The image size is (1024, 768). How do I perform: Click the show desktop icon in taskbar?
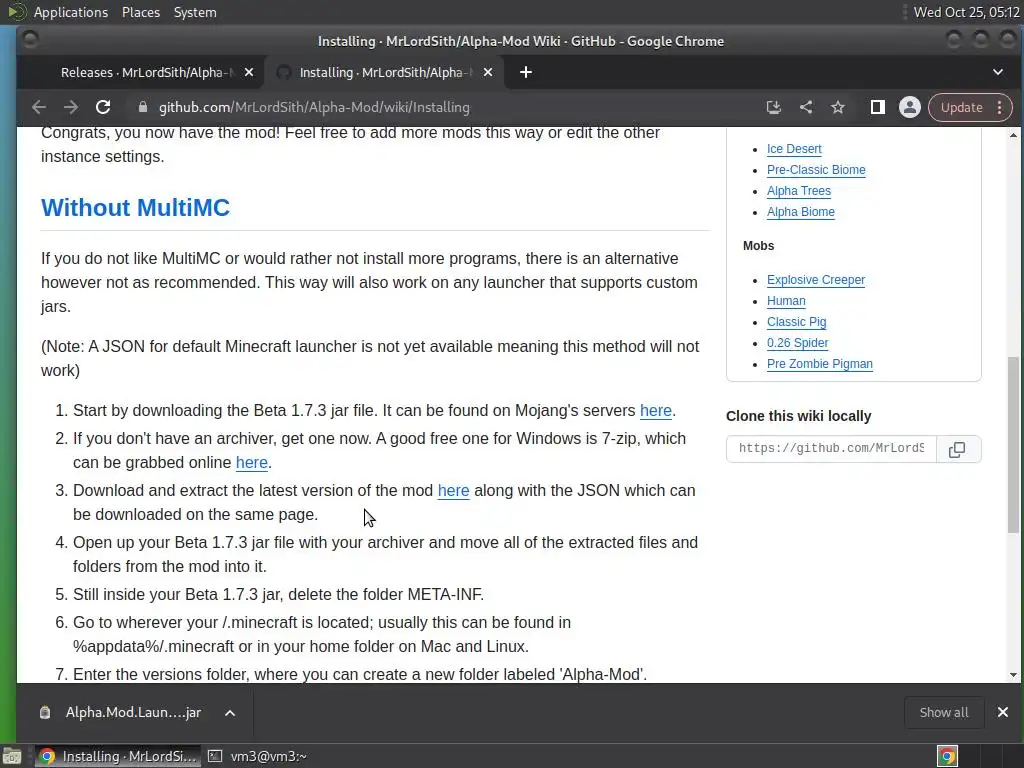click(x=12, y=756)
